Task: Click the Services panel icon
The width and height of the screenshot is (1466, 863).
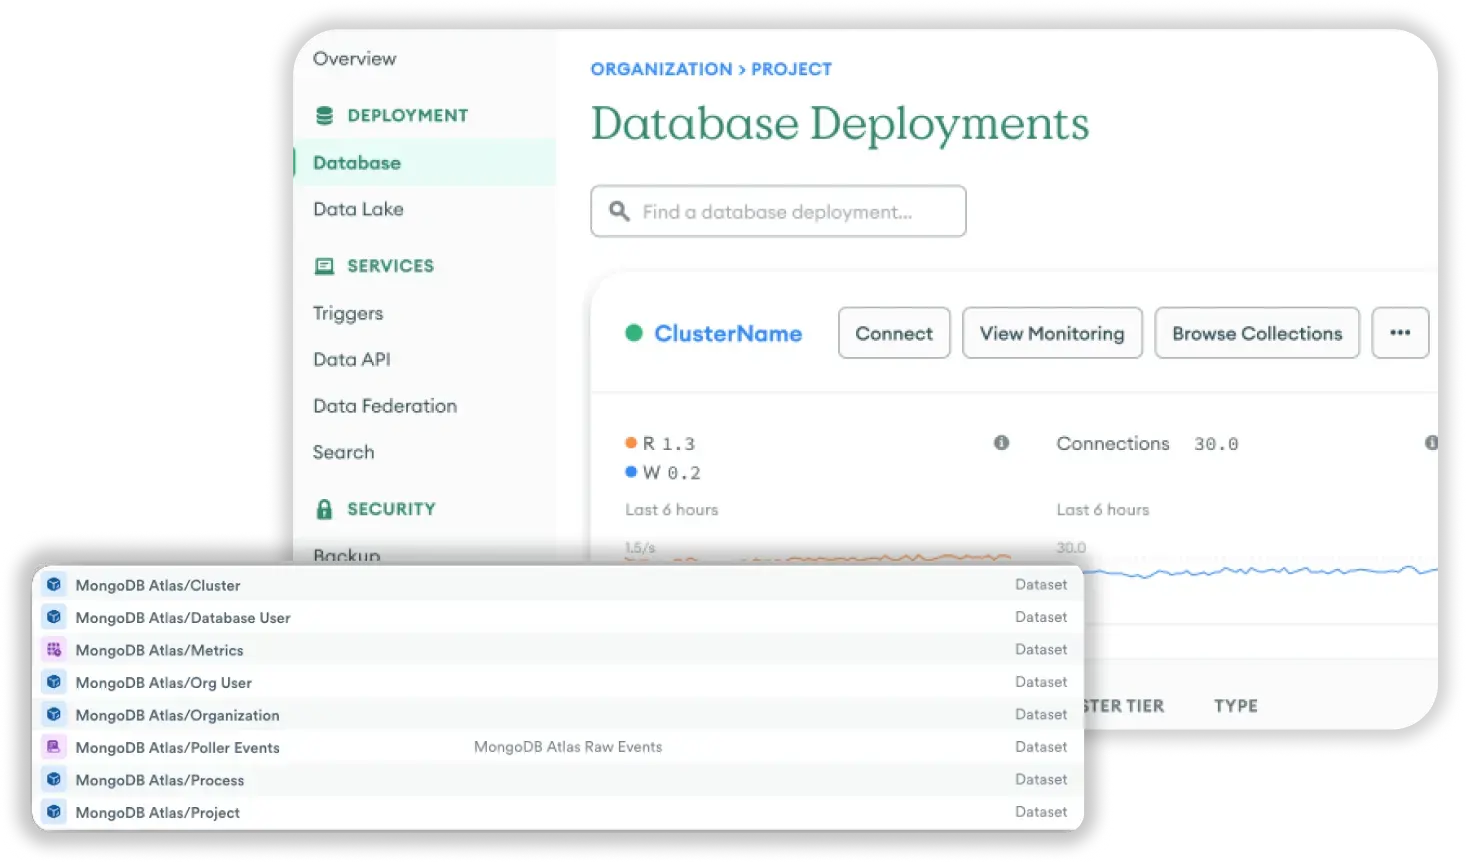Action: point(324,265)
